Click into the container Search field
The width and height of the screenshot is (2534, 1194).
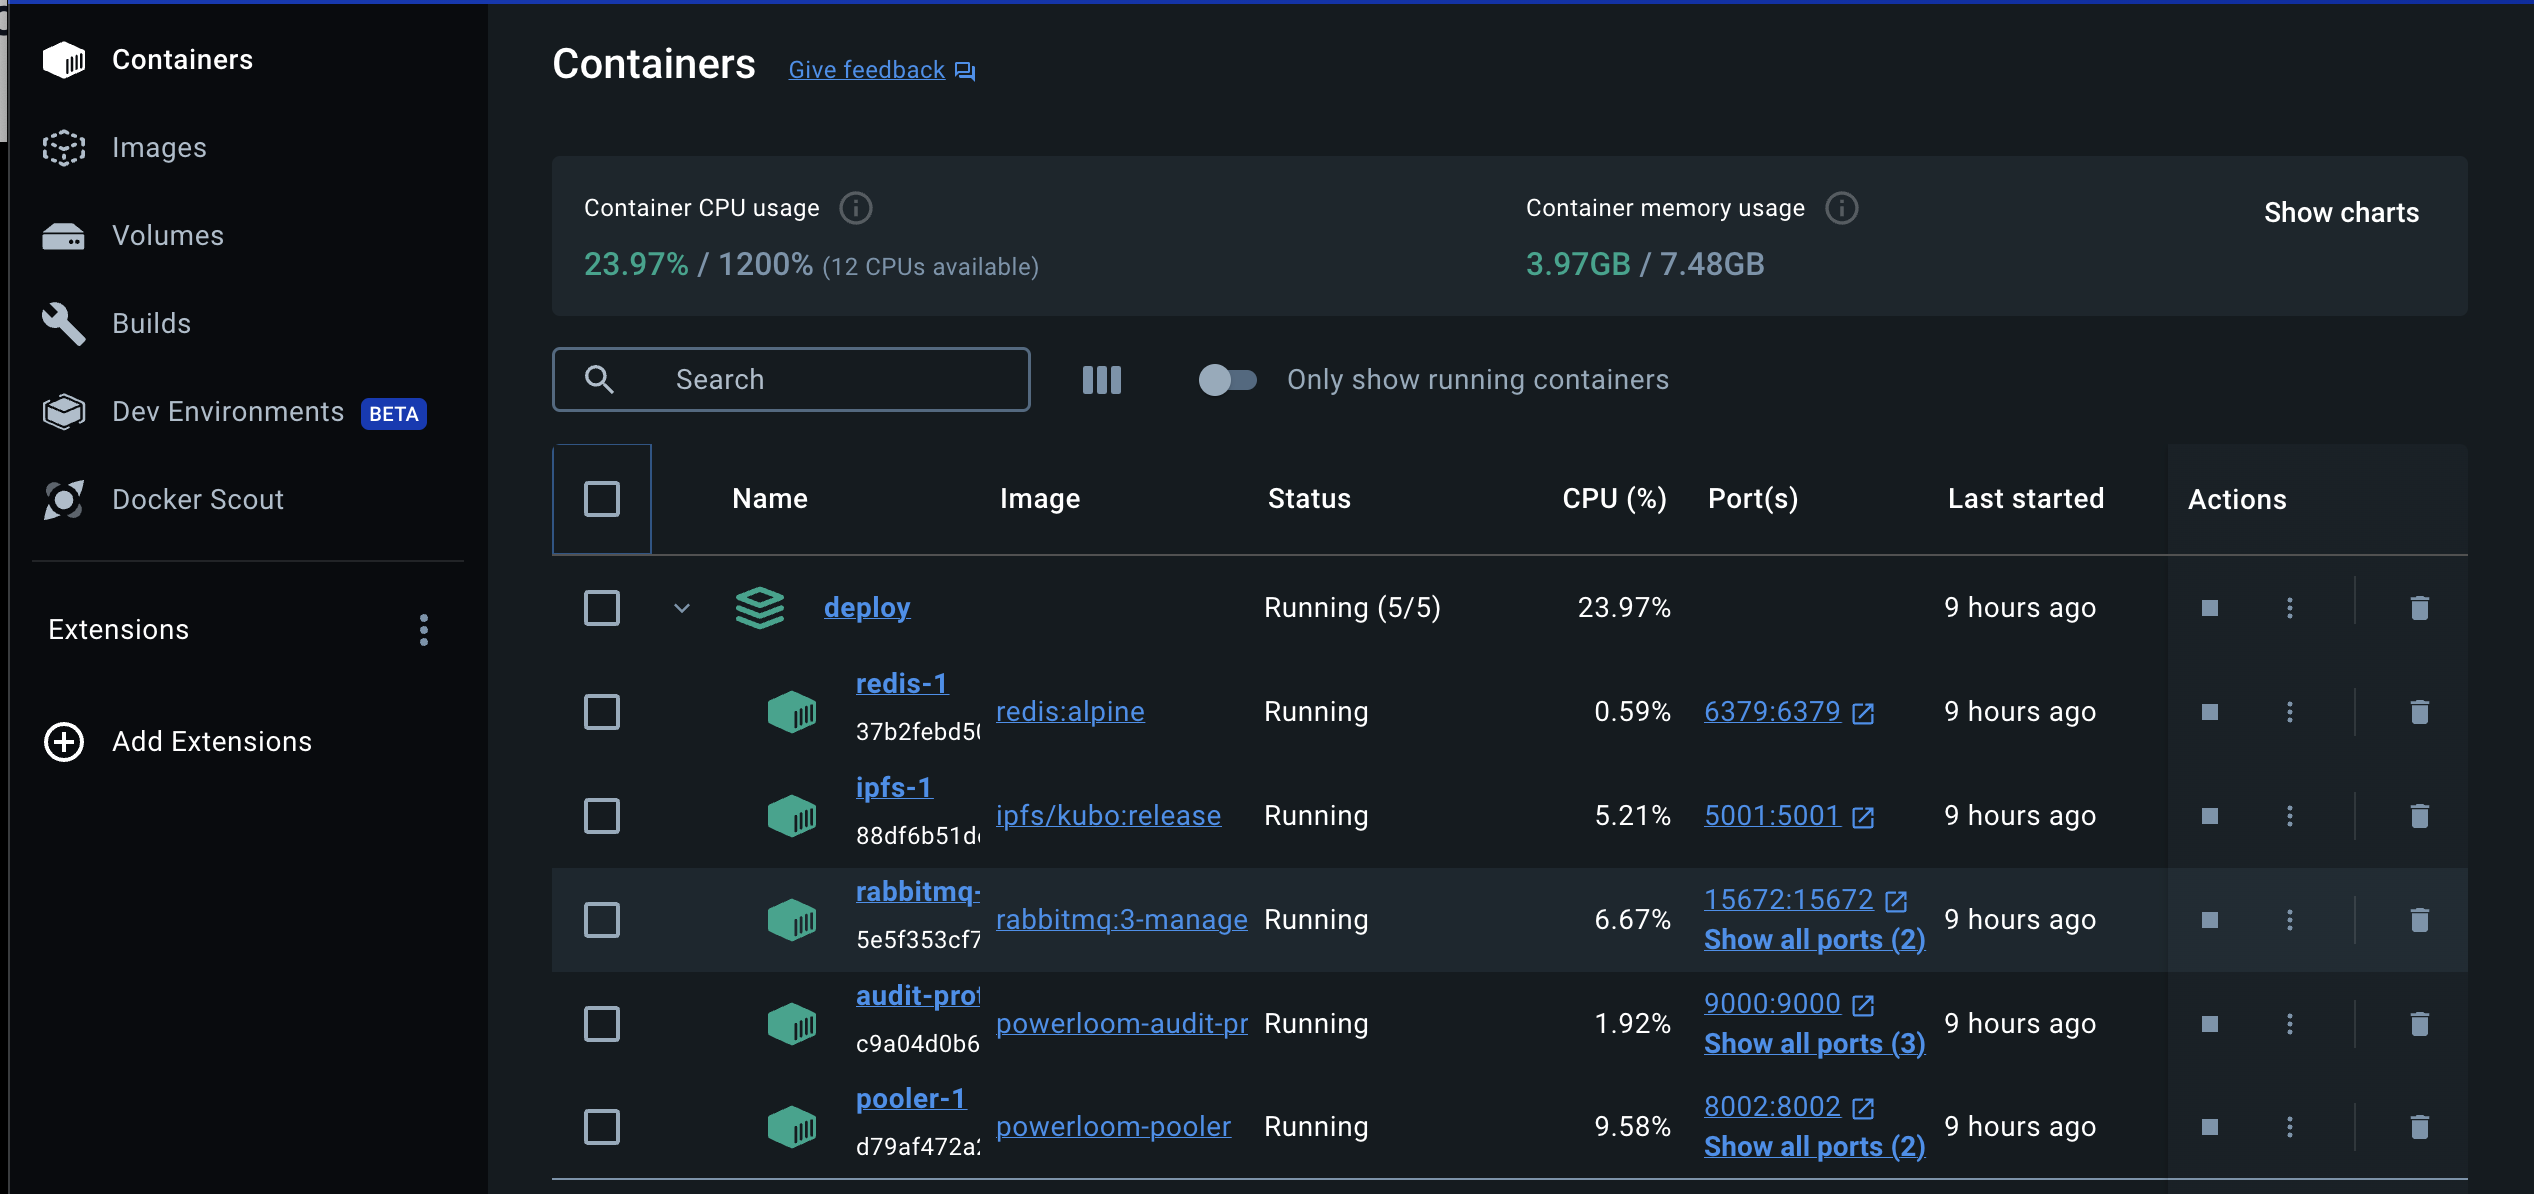point(791,380)
